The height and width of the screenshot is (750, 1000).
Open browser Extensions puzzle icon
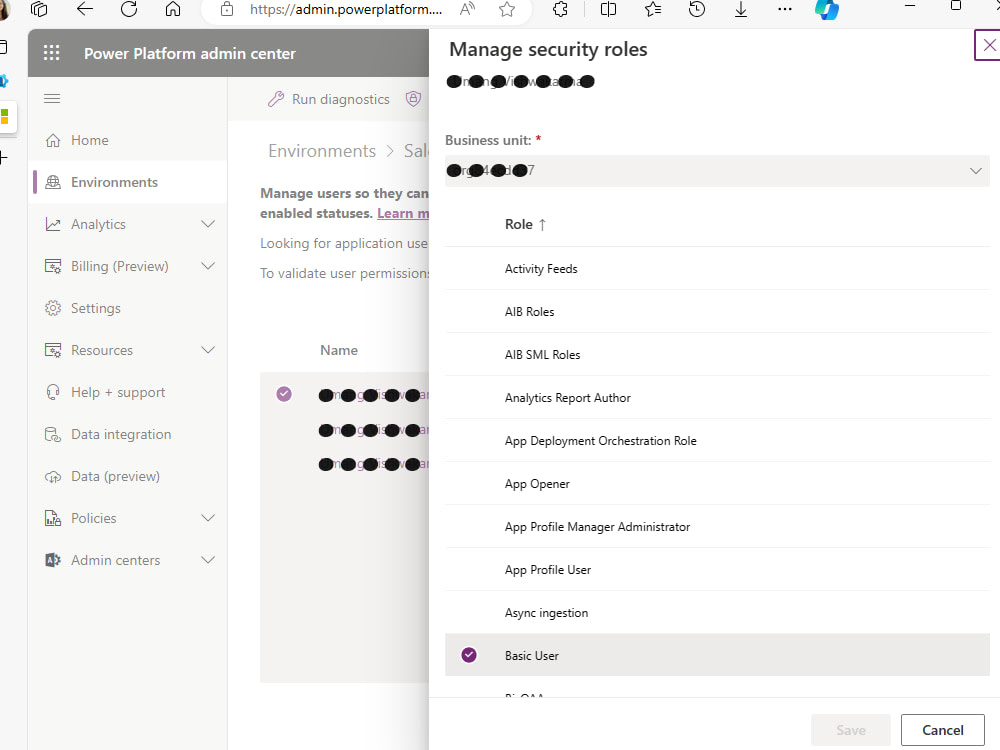point(560,11)
